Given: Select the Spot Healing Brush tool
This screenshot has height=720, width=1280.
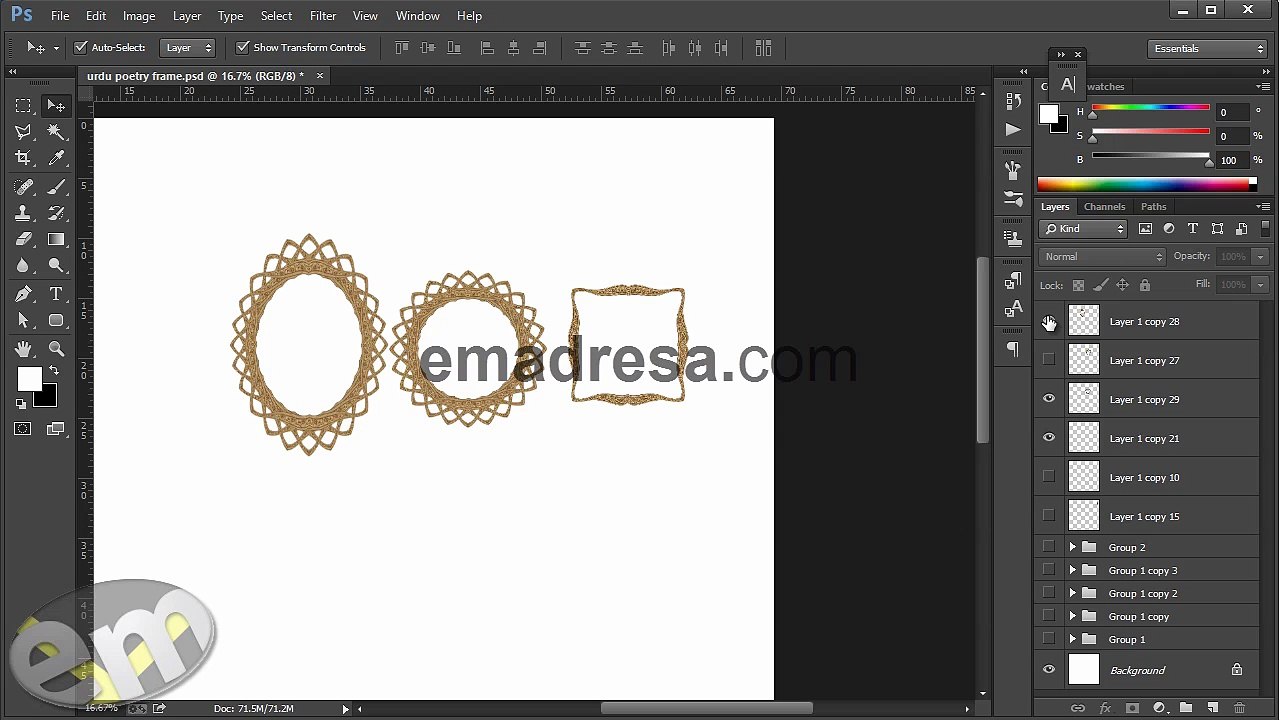Looking at the screenshot, I should point(23,187).
